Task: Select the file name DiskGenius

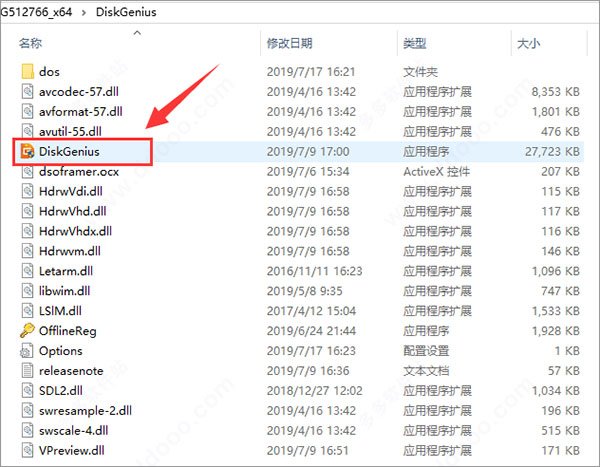Action: point(69,151)
